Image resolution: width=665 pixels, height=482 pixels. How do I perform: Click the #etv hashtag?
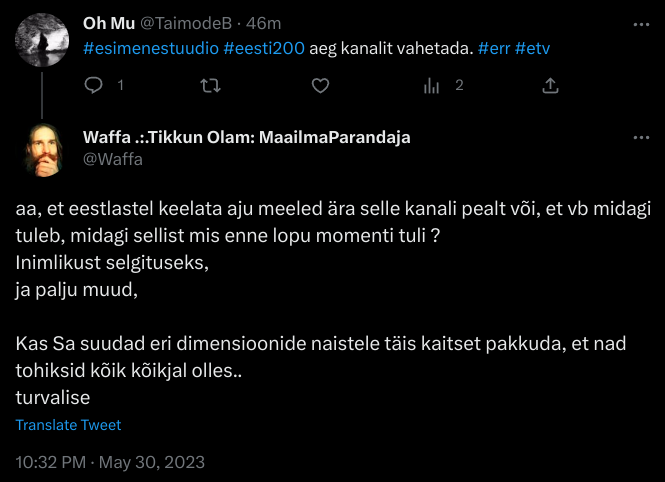[x=533, y=49]
